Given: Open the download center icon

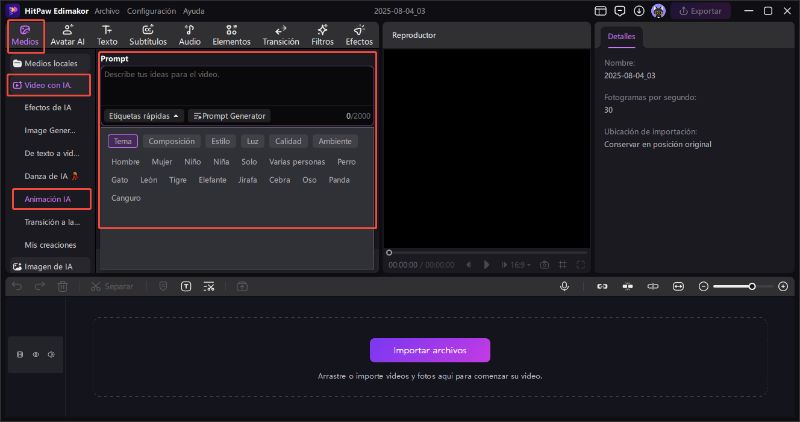Looking at the screenshot, I should point(639,11).
